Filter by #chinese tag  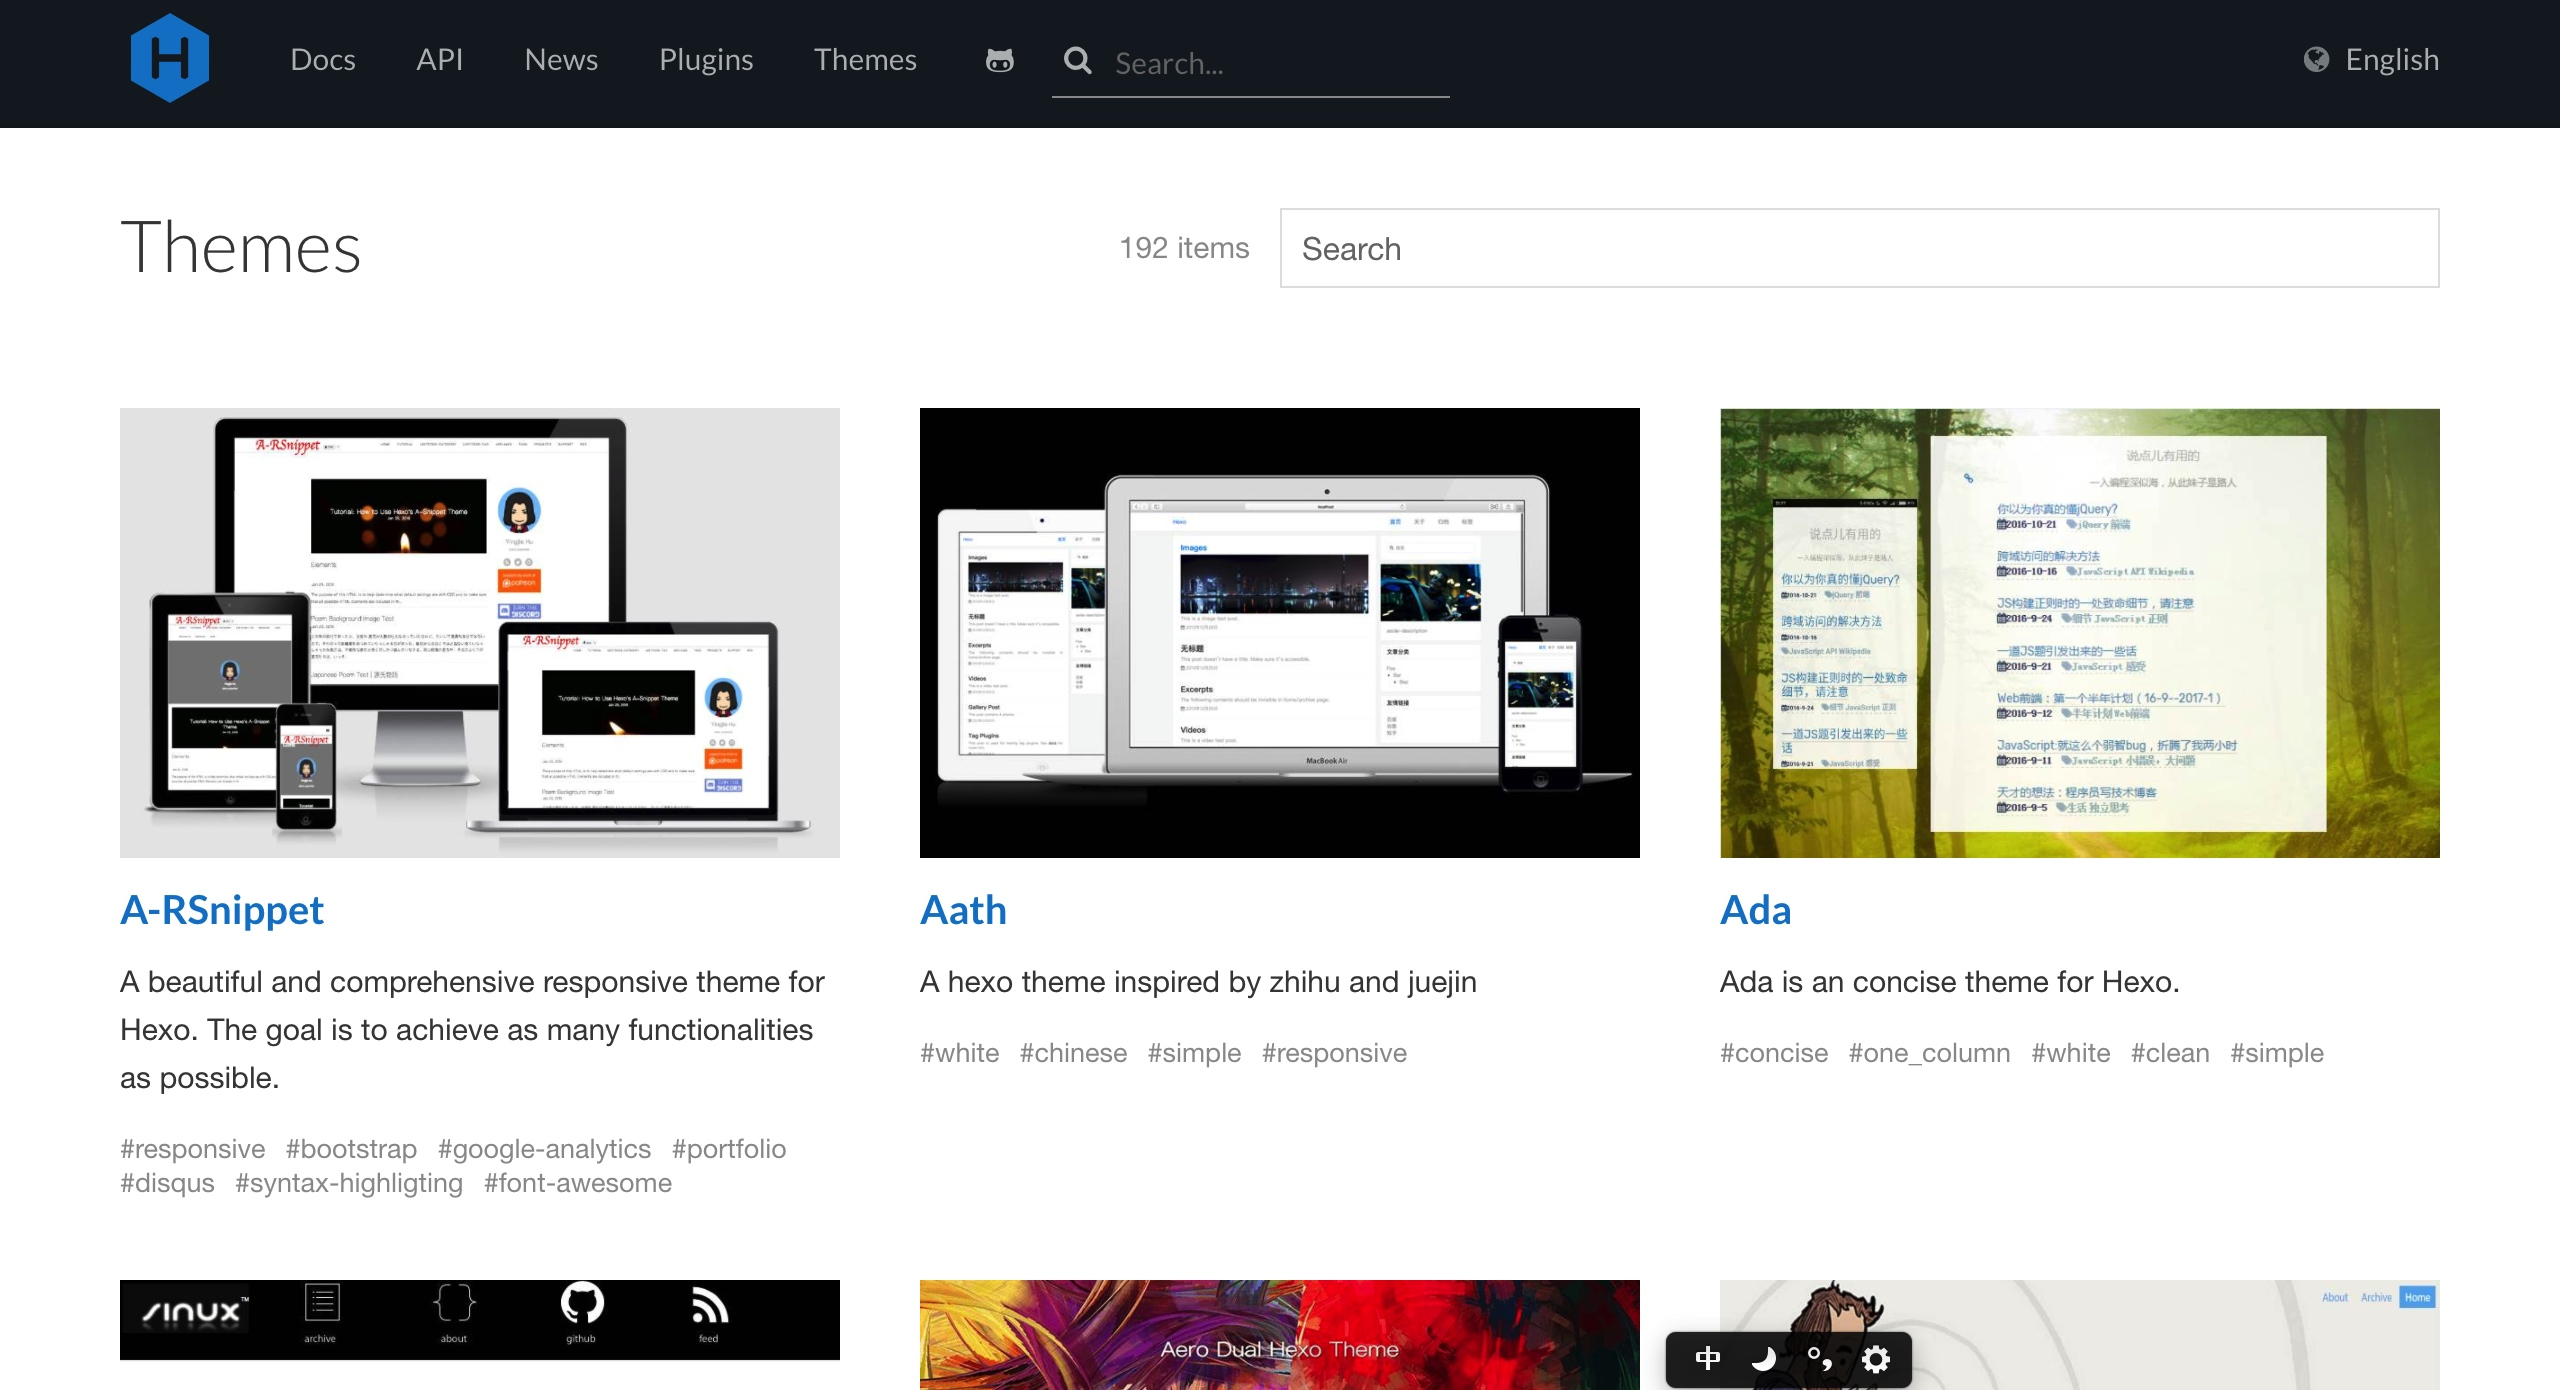coord(1073,1053)
